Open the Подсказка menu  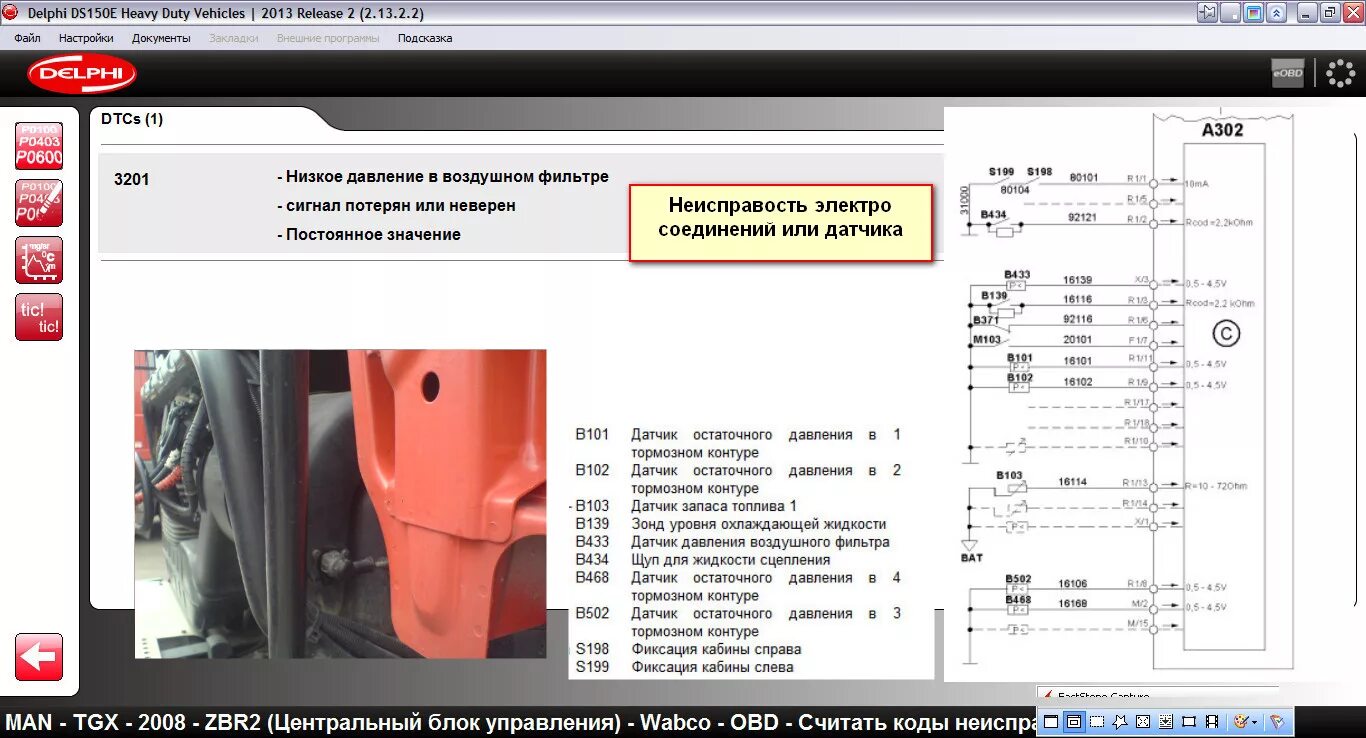click(425, 38)
